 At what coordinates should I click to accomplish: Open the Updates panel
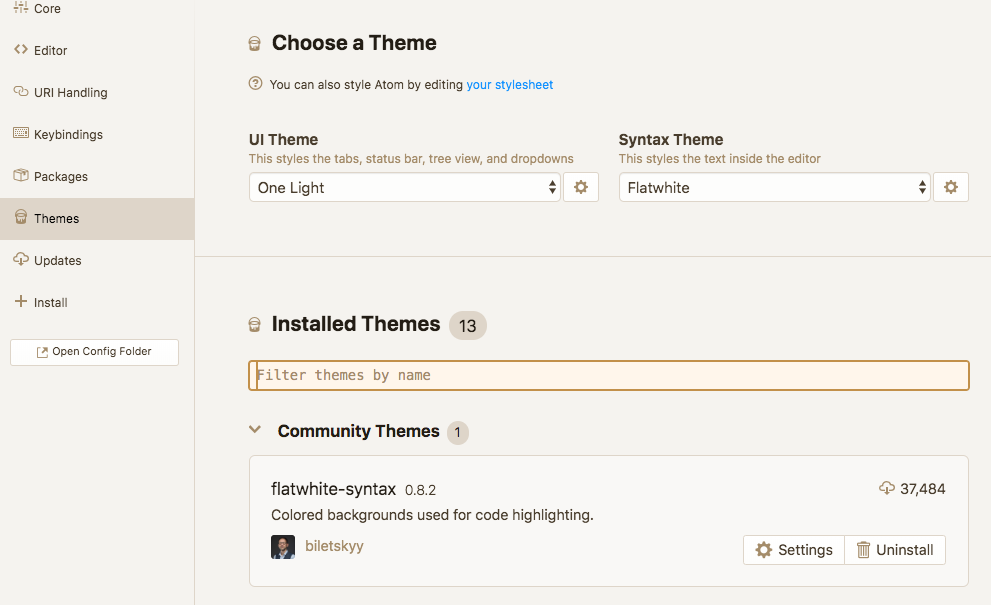[x=97, y=260]
